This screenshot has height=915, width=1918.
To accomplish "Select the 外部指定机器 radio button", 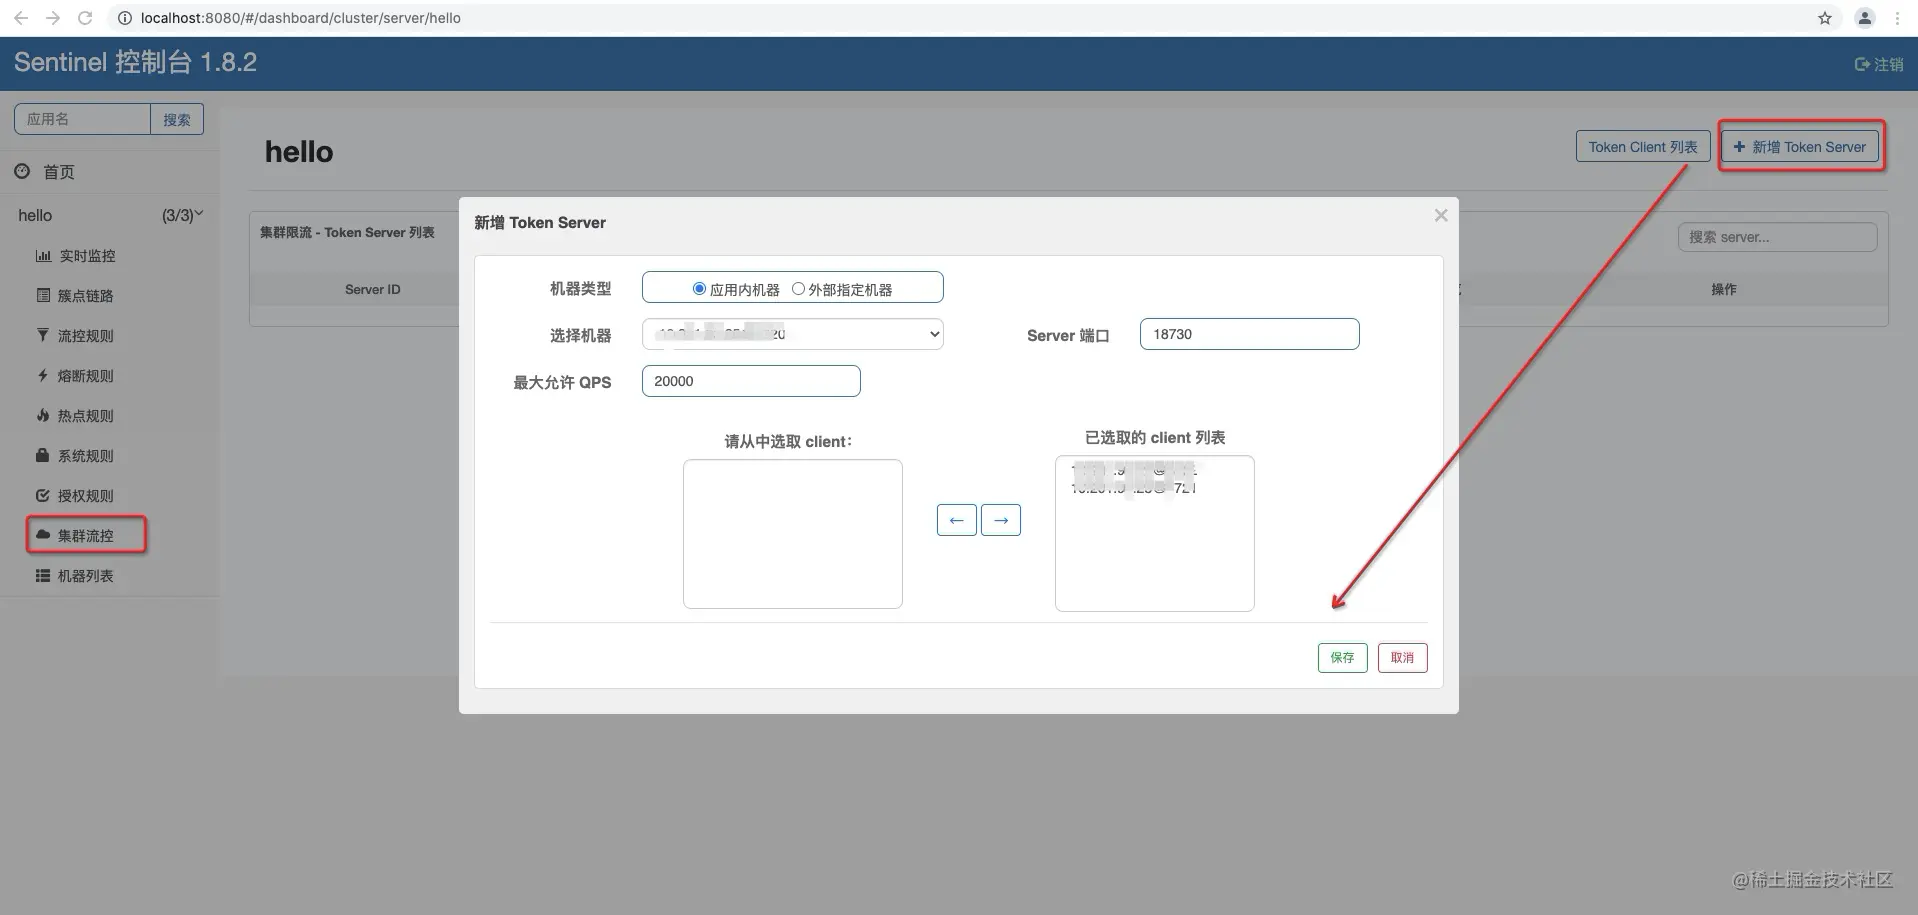I will click(x=798, y=288).
